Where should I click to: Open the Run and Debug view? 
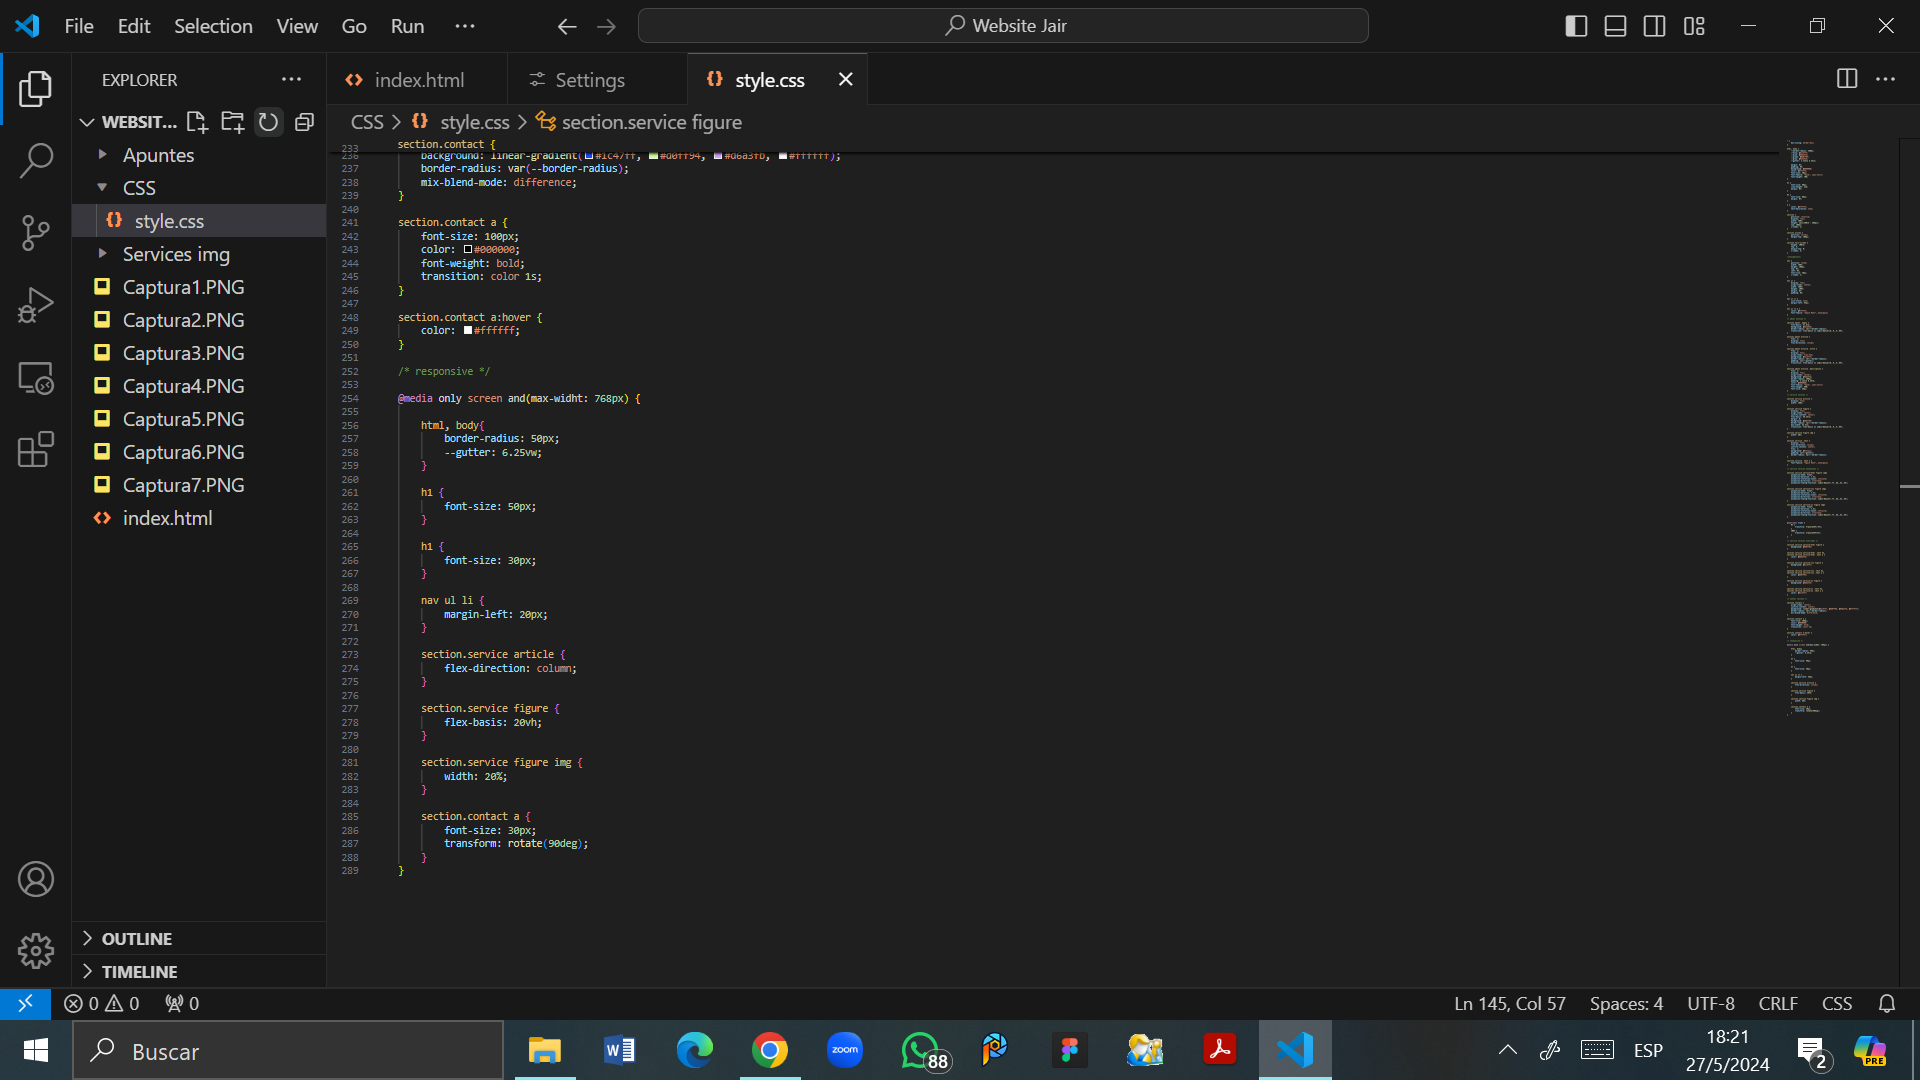36,305
